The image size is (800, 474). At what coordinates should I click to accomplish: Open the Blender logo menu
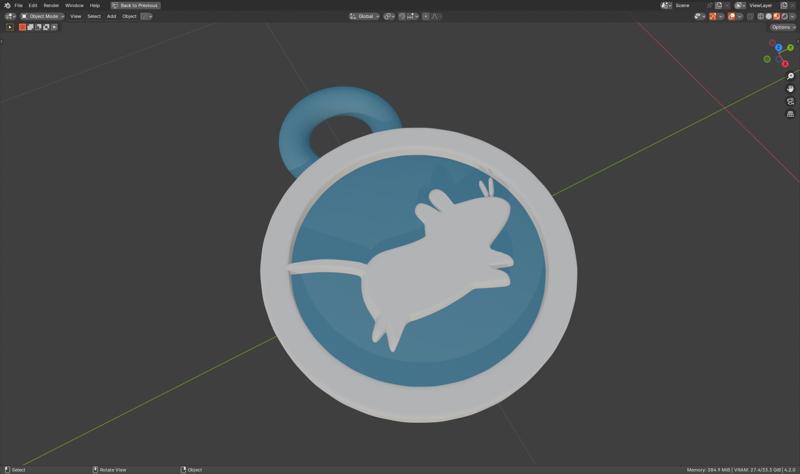[7, 5]
